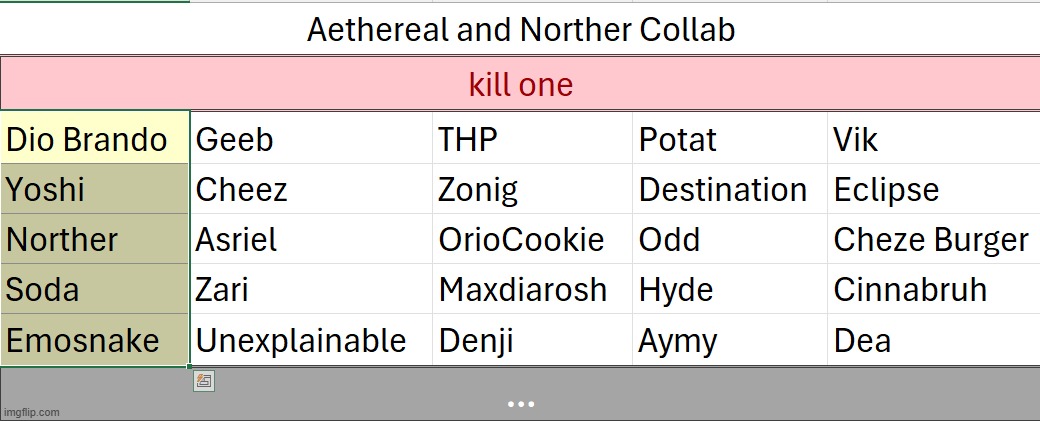
Task: Click the OrioCookie cell
Action: tap(533, 239)
